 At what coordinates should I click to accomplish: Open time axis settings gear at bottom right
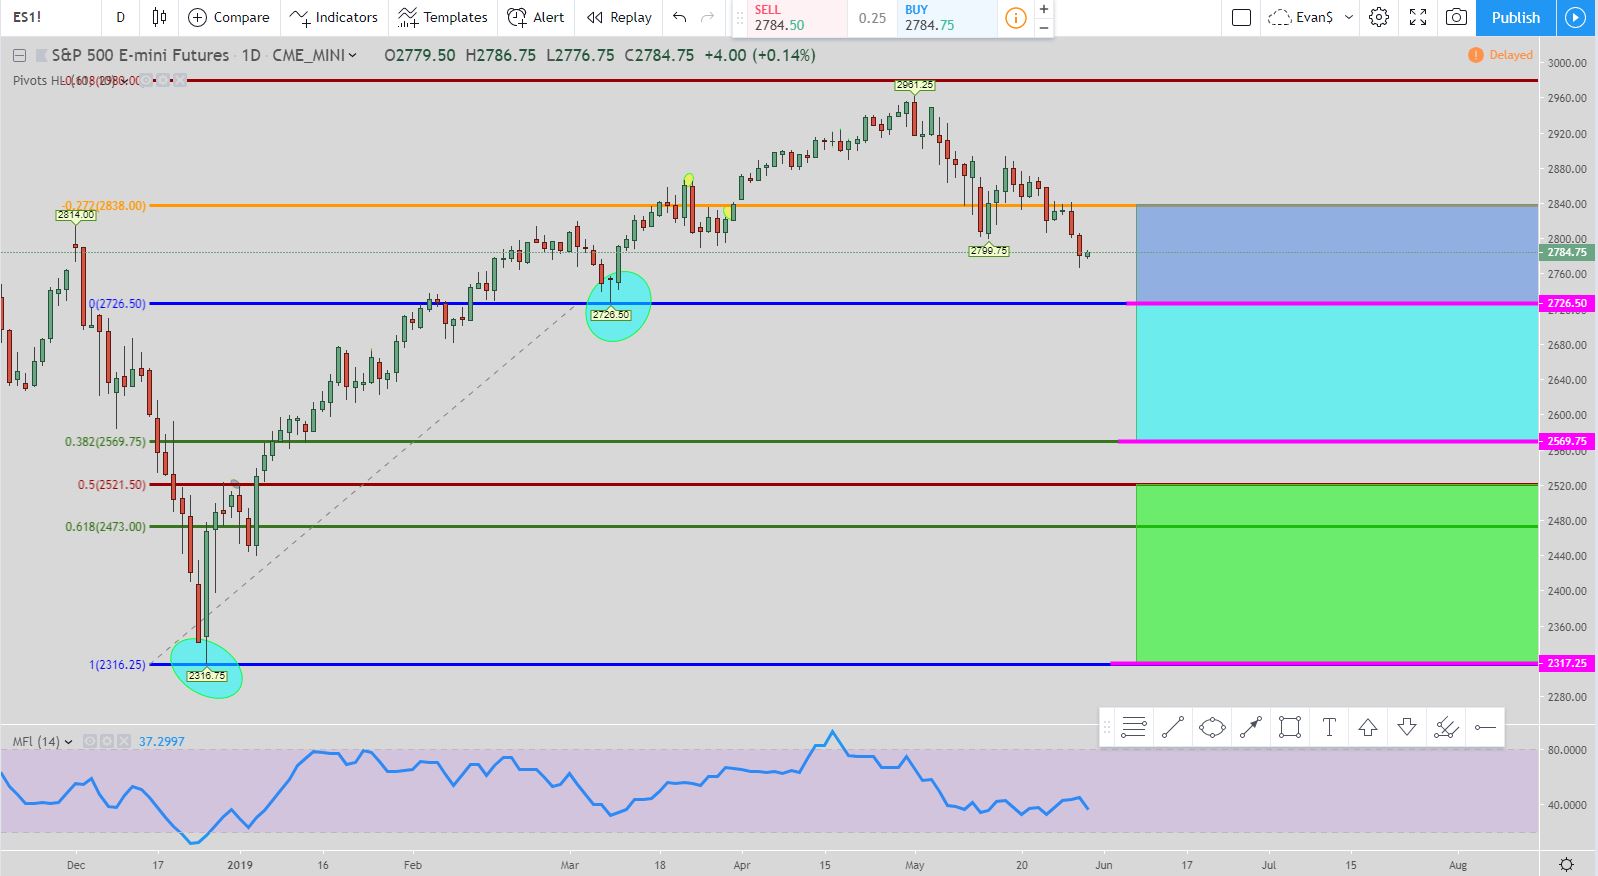click(x=1567, y=864)
